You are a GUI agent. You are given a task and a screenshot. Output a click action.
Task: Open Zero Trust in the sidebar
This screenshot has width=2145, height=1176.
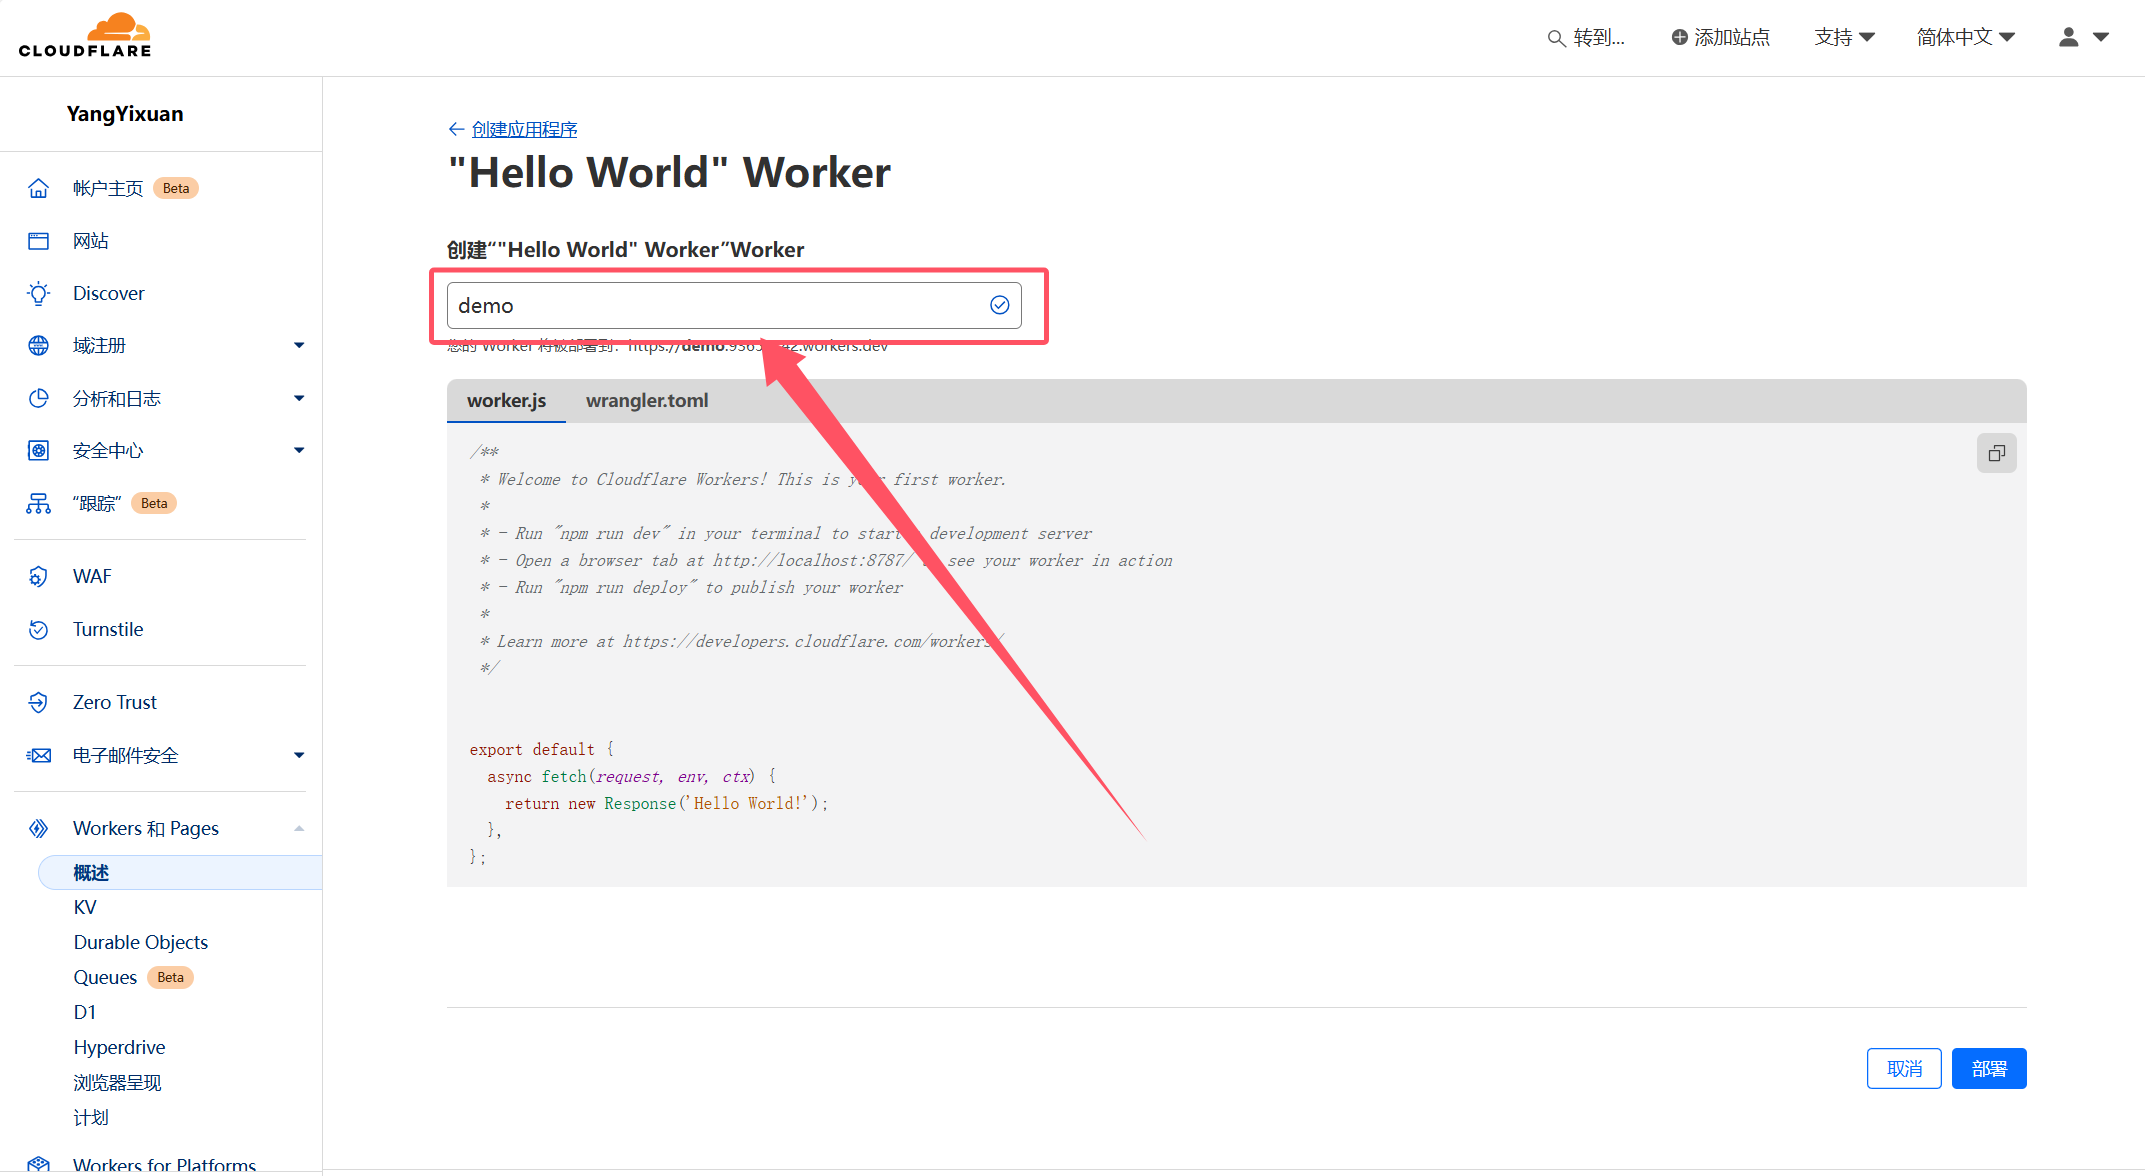115,702
